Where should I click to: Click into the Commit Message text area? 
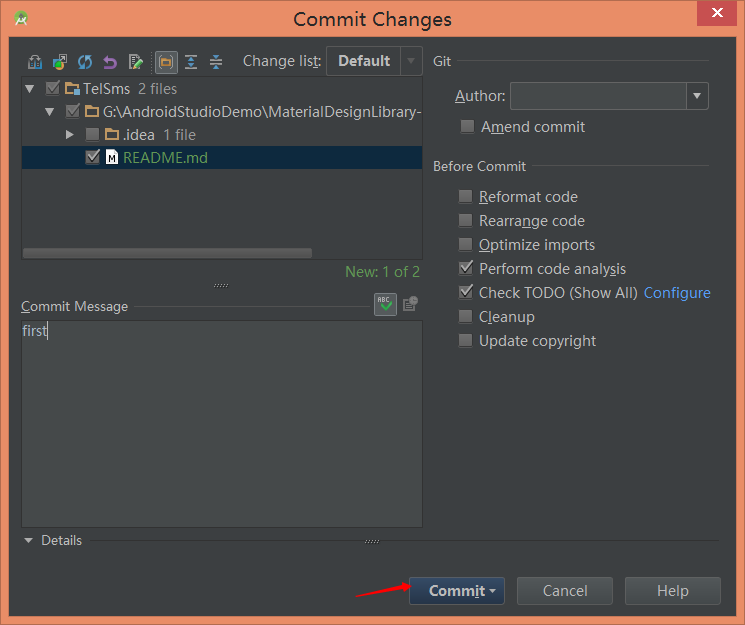click(x=222, y=424)
